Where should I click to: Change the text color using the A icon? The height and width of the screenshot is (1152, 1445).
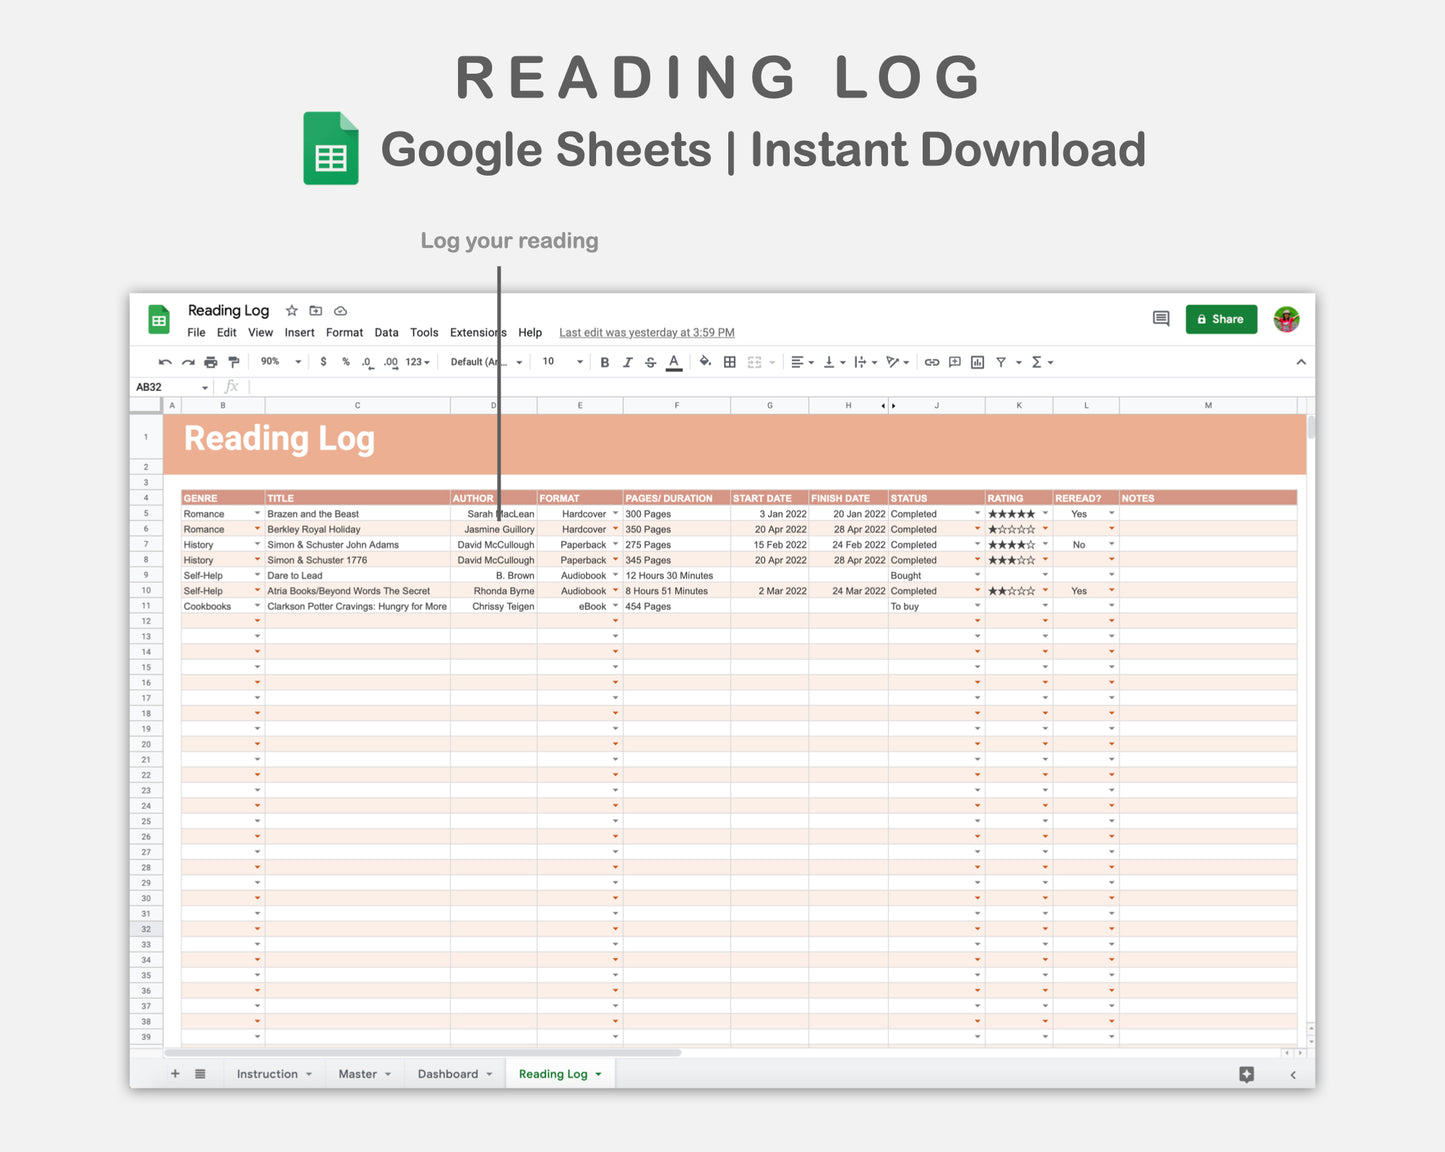pos(674,362)
